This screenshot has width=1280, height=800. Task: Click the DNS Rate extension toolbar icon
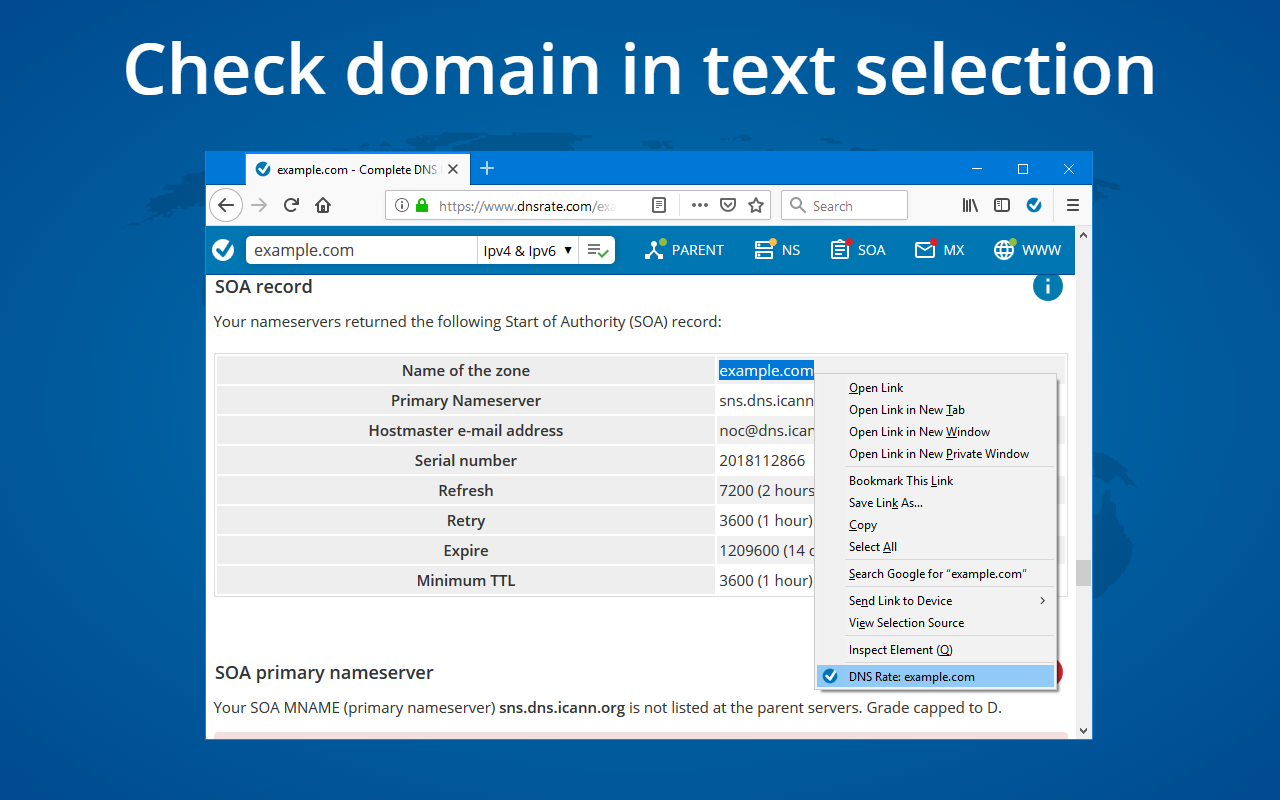coord(1034,205)
